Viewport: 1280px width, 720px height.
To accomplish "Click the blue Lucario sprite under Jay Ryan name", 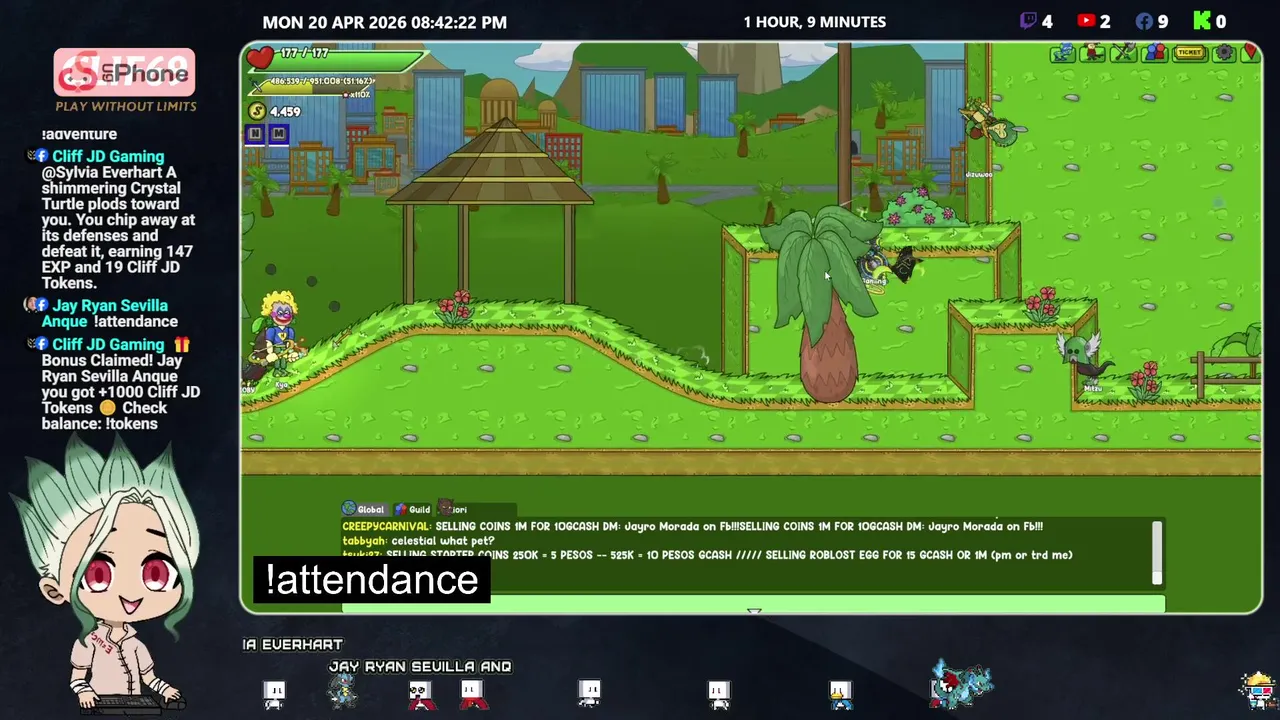I will coord(343,690).
